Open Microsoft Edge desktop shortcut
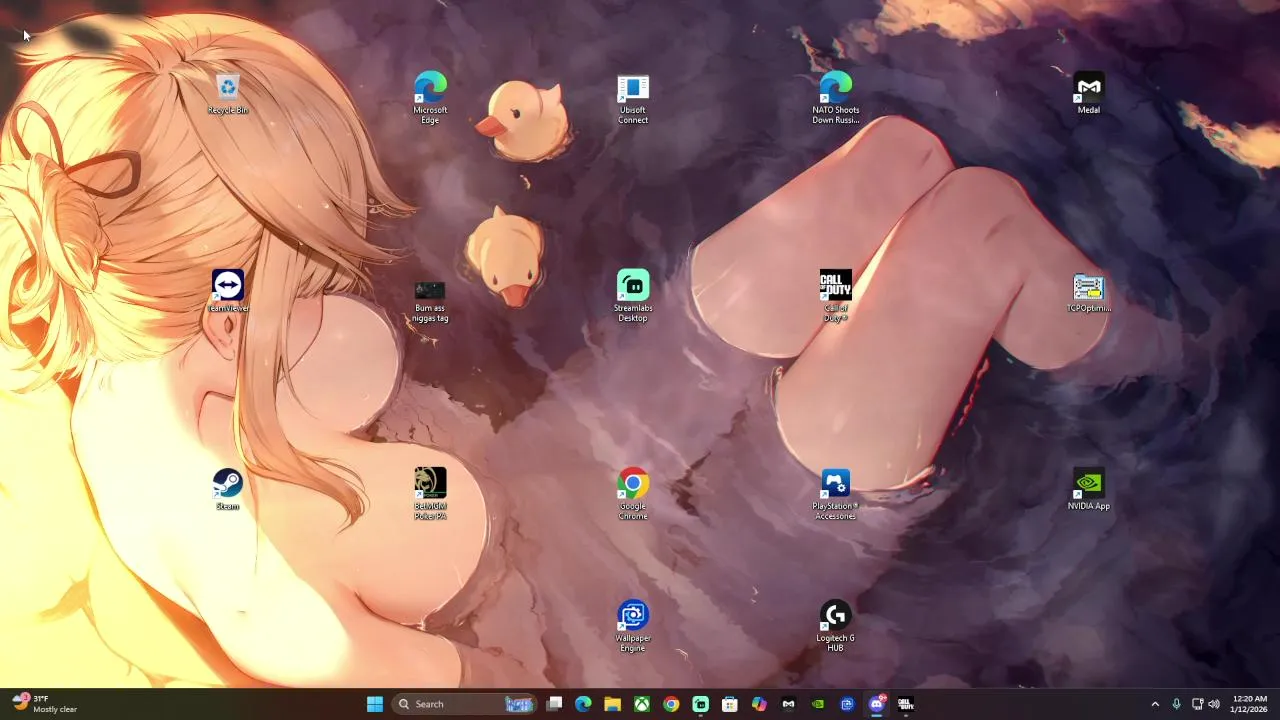The width and height of the screenshot is (1280, 720). click(430, 98)
